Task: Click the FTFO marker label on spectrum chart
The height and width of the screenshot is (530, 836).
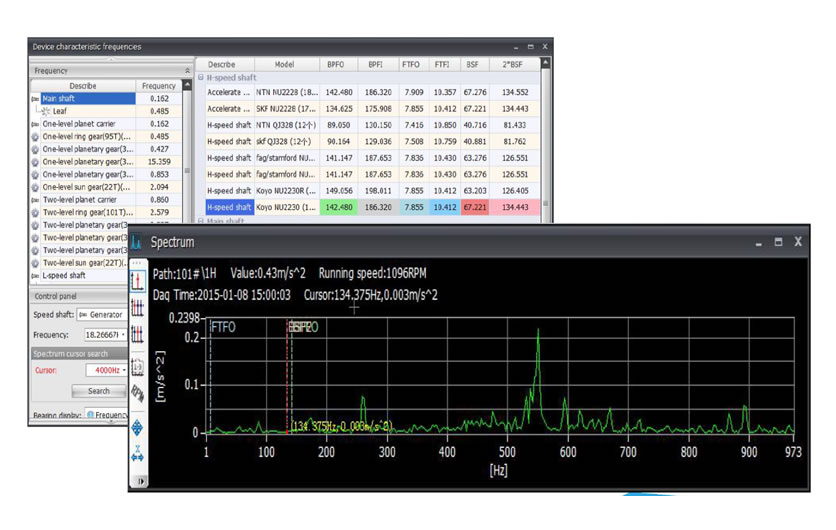Action: coord(223,327)
